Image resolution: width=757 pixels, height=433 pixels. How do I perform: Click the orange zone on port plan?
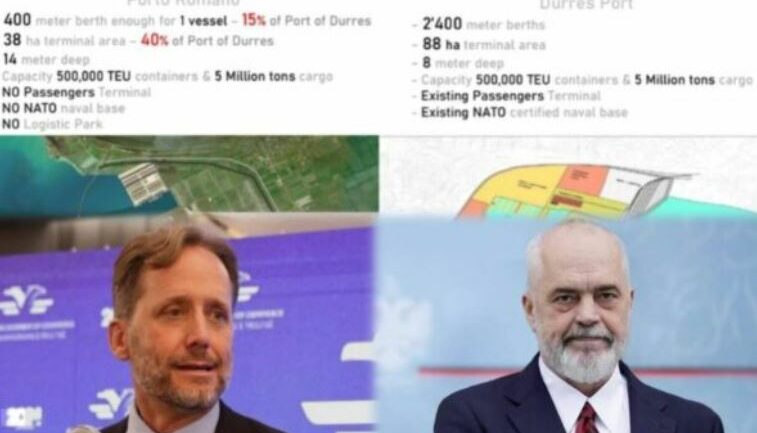pyautogui.click(x=583, y=179)
